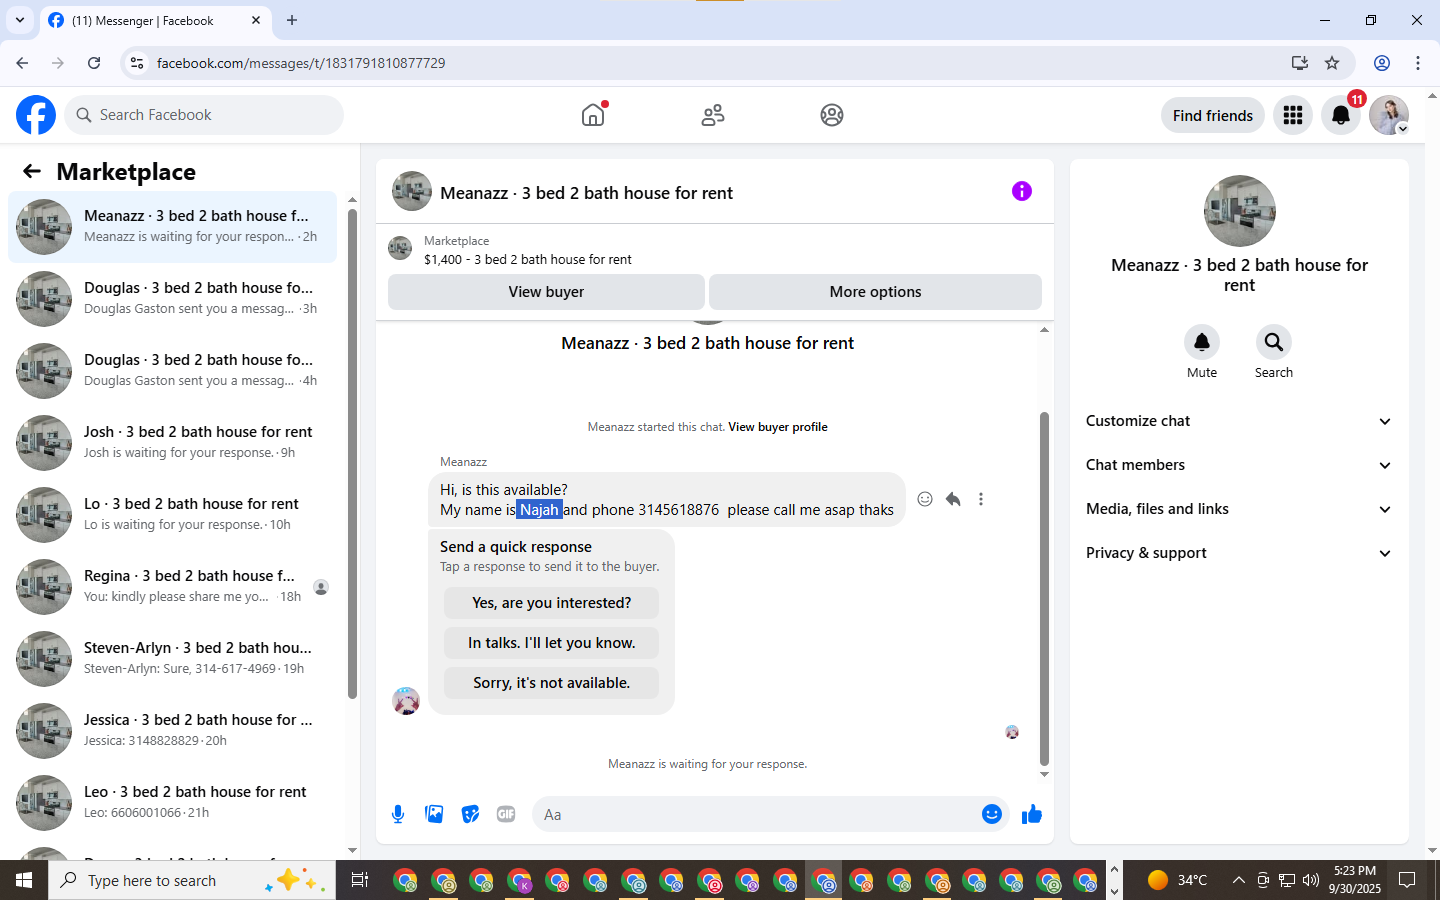
Task: Open Douglas conversation from 3h ago
Action: pyautogui.click(x=172, y=299)
